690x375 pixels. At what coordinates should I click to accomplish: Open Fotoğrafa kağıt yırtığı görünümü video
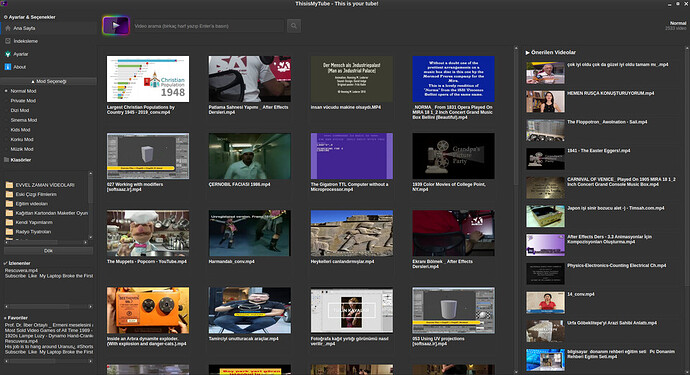[352, 310]
